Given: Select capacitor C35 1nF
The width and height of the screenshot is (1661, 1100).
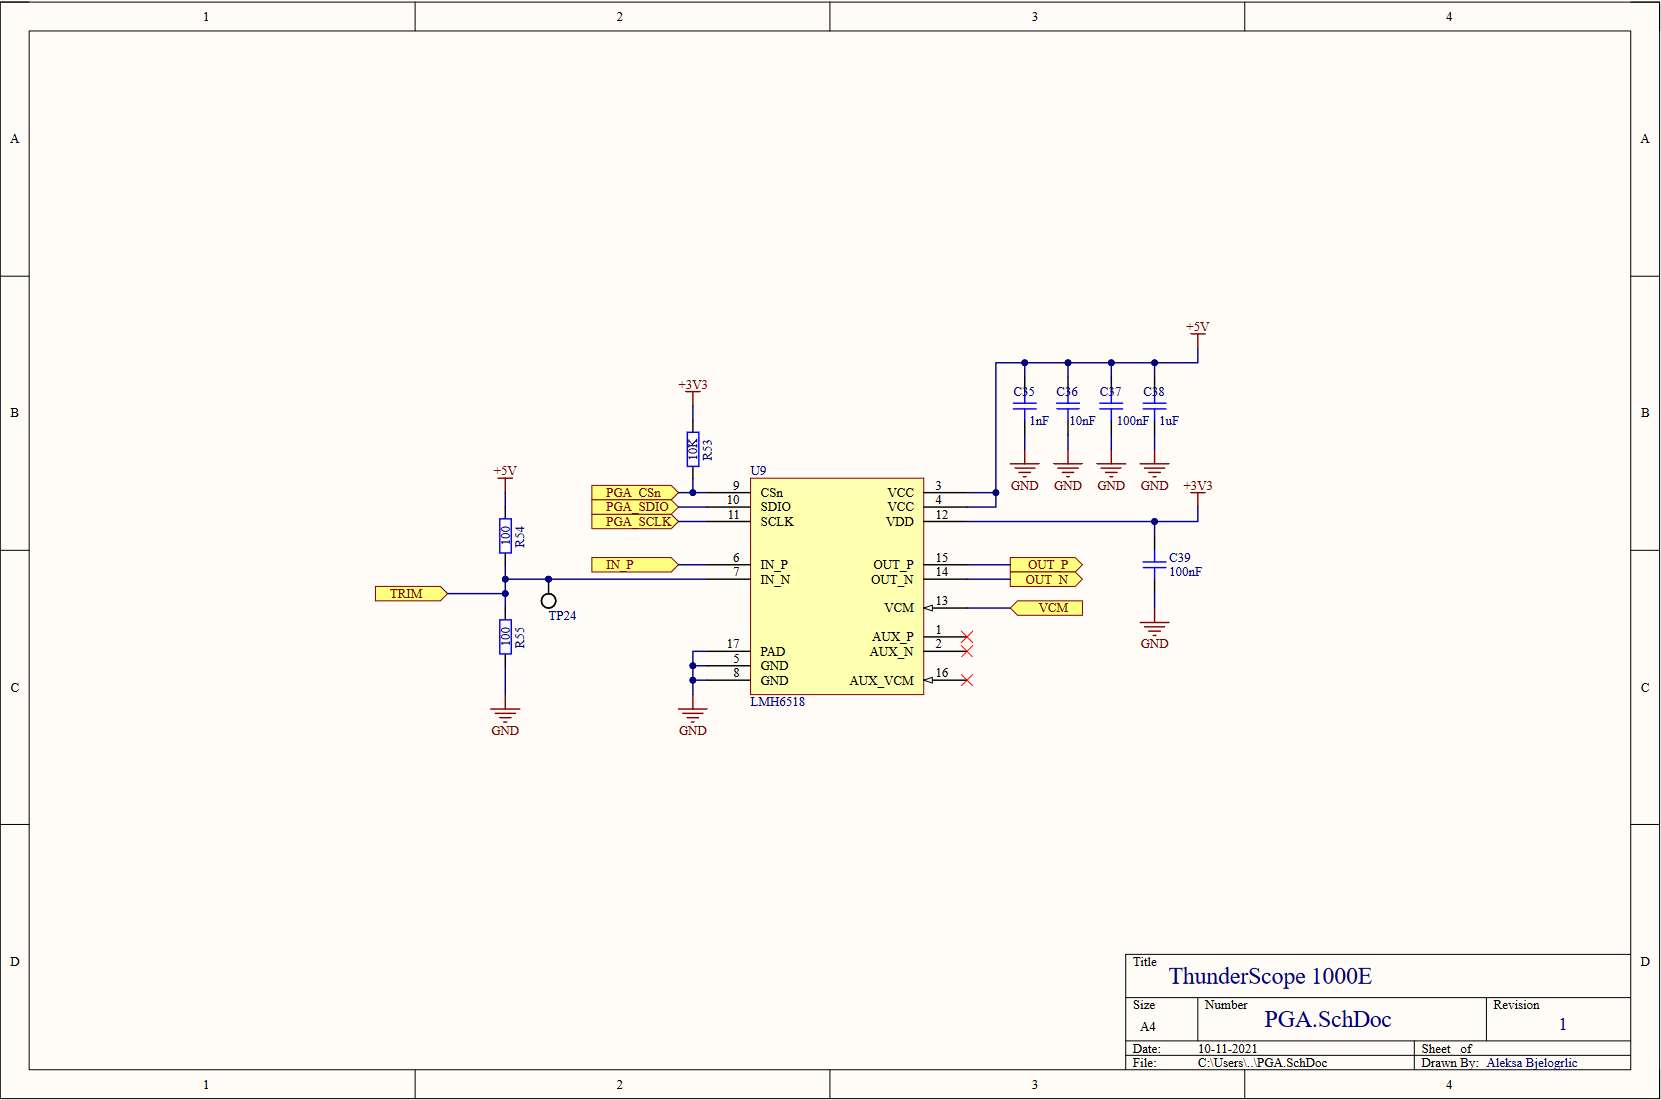Looking at the screenshot, I should (1024, 406).
